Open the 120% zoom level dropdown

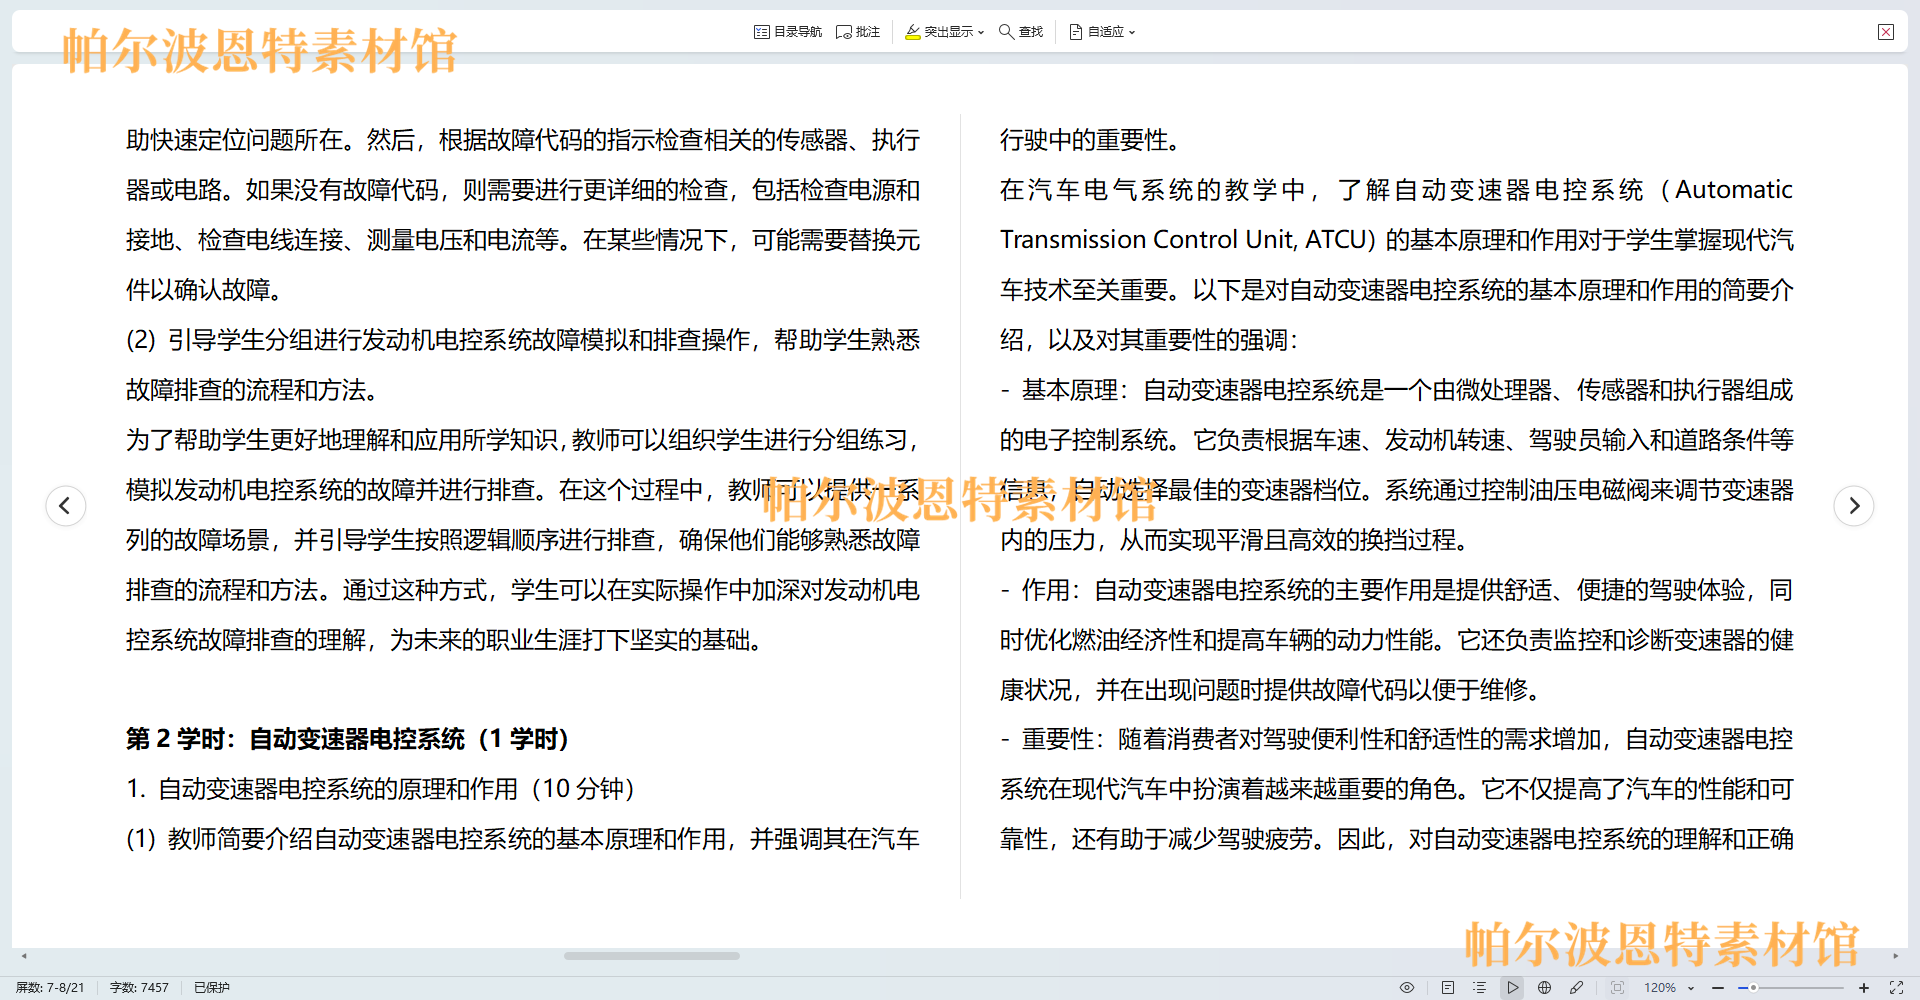pos(1669,987)
